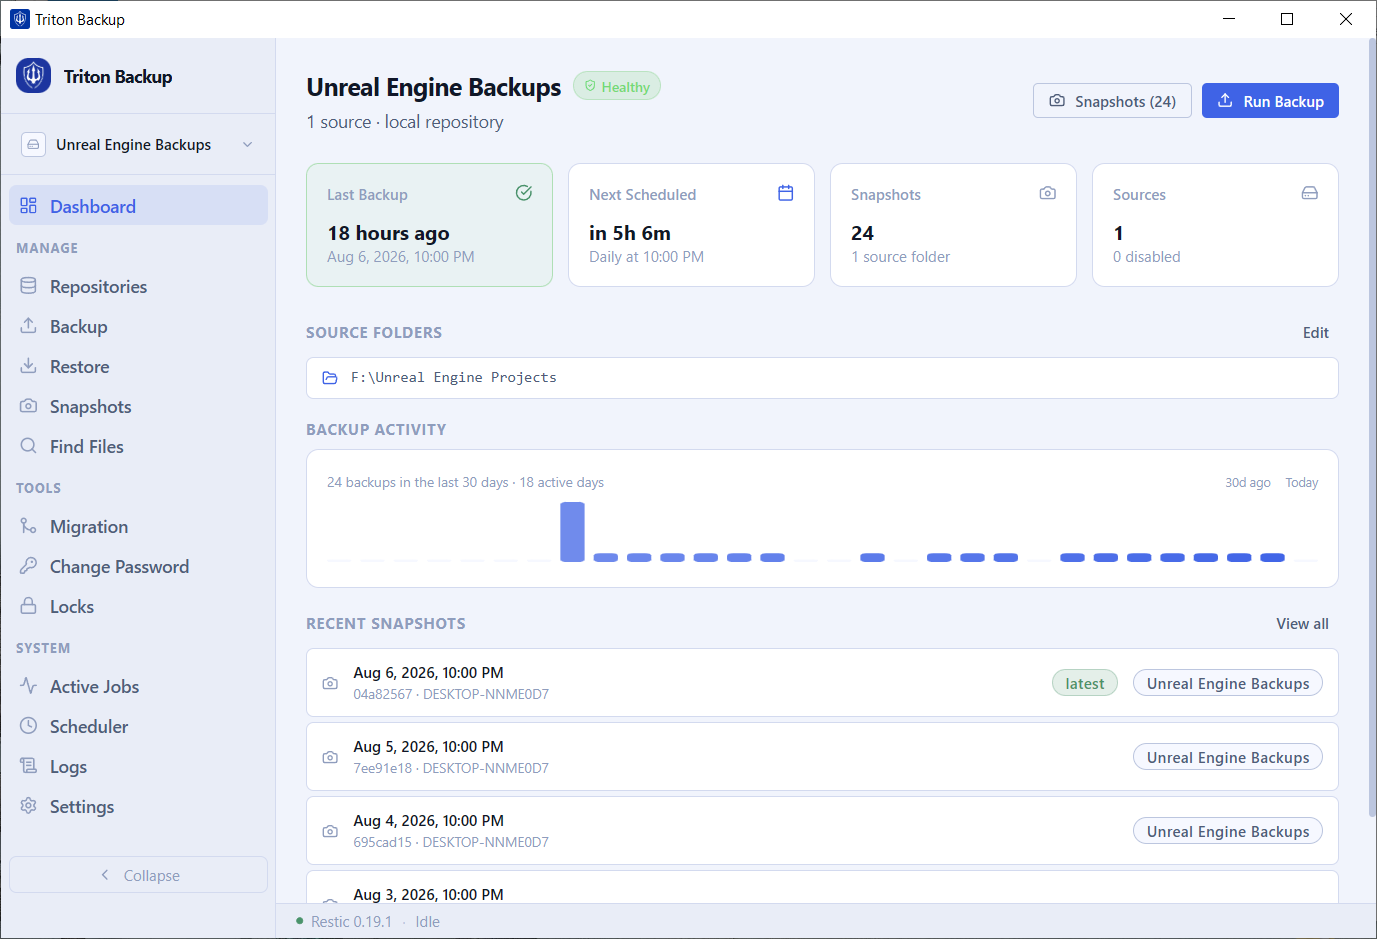Click the vertical scrollbar of the main panel
Image resolution: width=1377 pixels, height=939 pixels.
coord(1372,430)
